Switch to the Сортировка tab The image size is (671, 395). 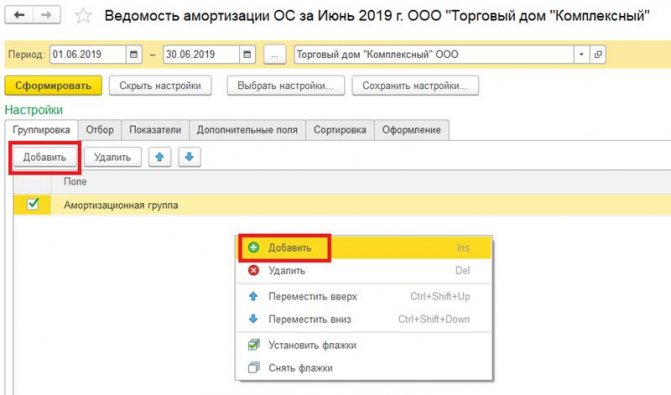point(340,130)
